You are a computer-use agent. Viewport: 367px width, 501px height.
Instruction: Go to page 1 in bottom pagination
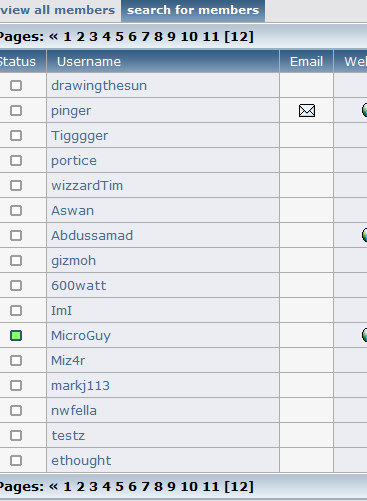point(67,487)
